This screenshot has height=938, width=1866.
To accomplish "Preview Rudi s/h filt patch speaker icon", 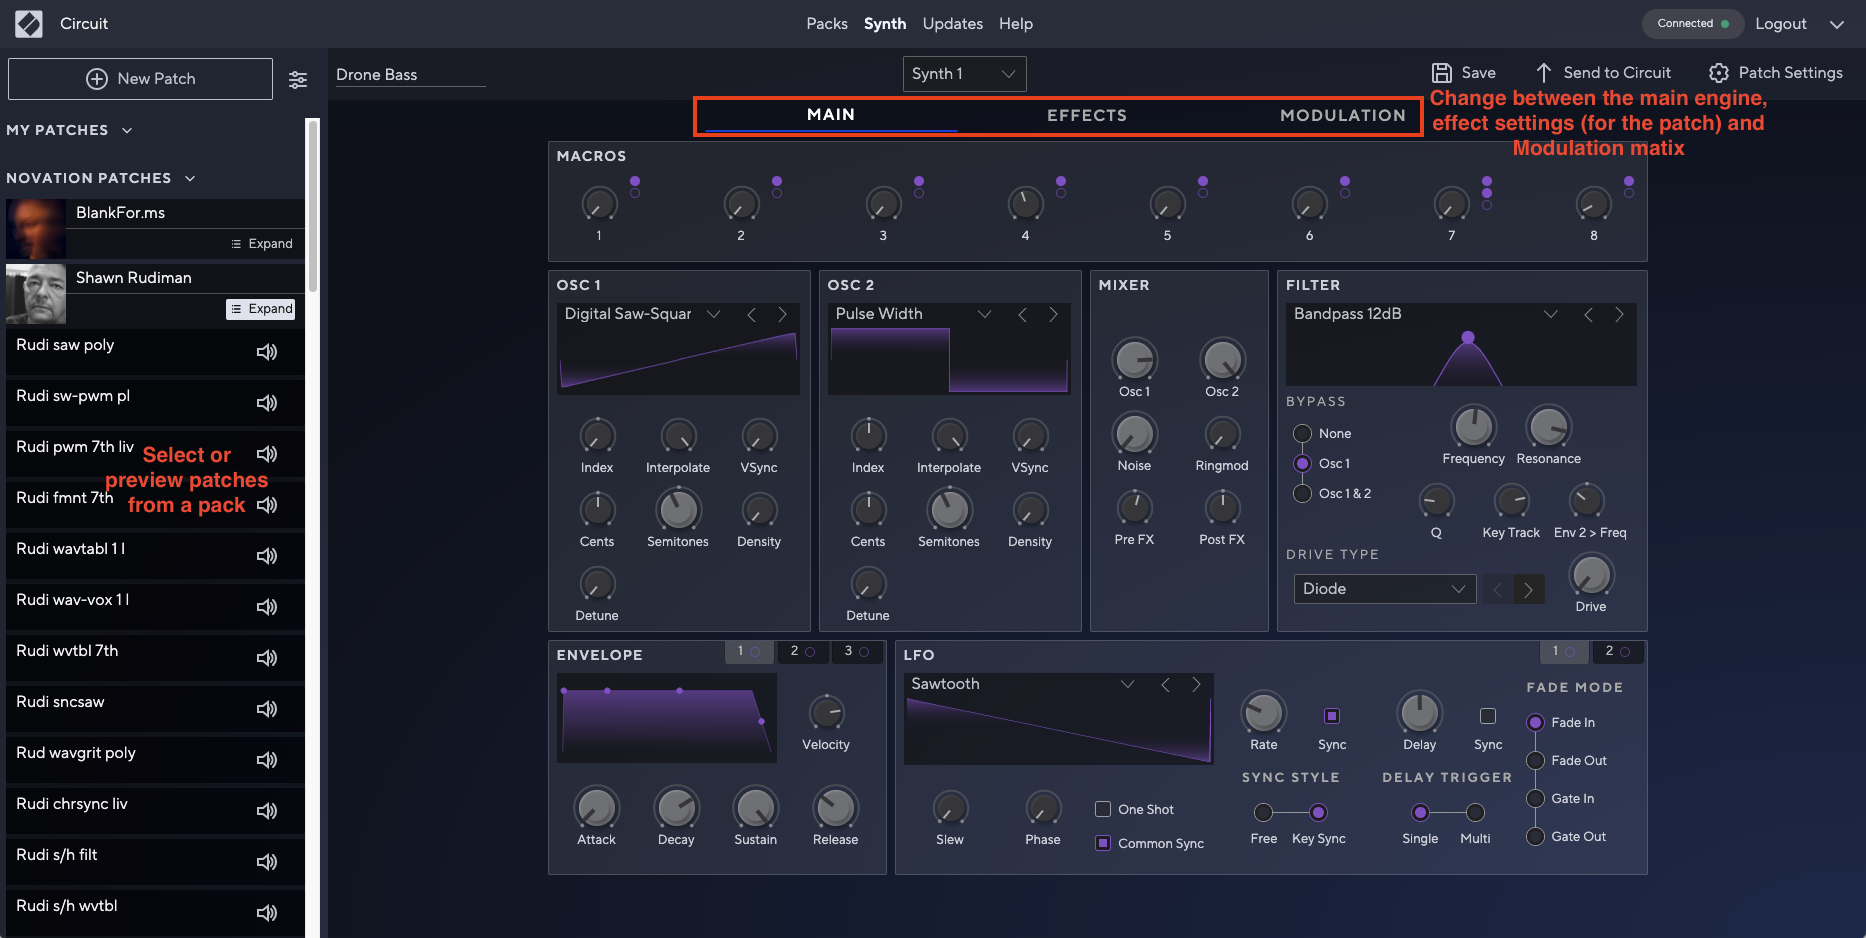I will pos(267,862).
